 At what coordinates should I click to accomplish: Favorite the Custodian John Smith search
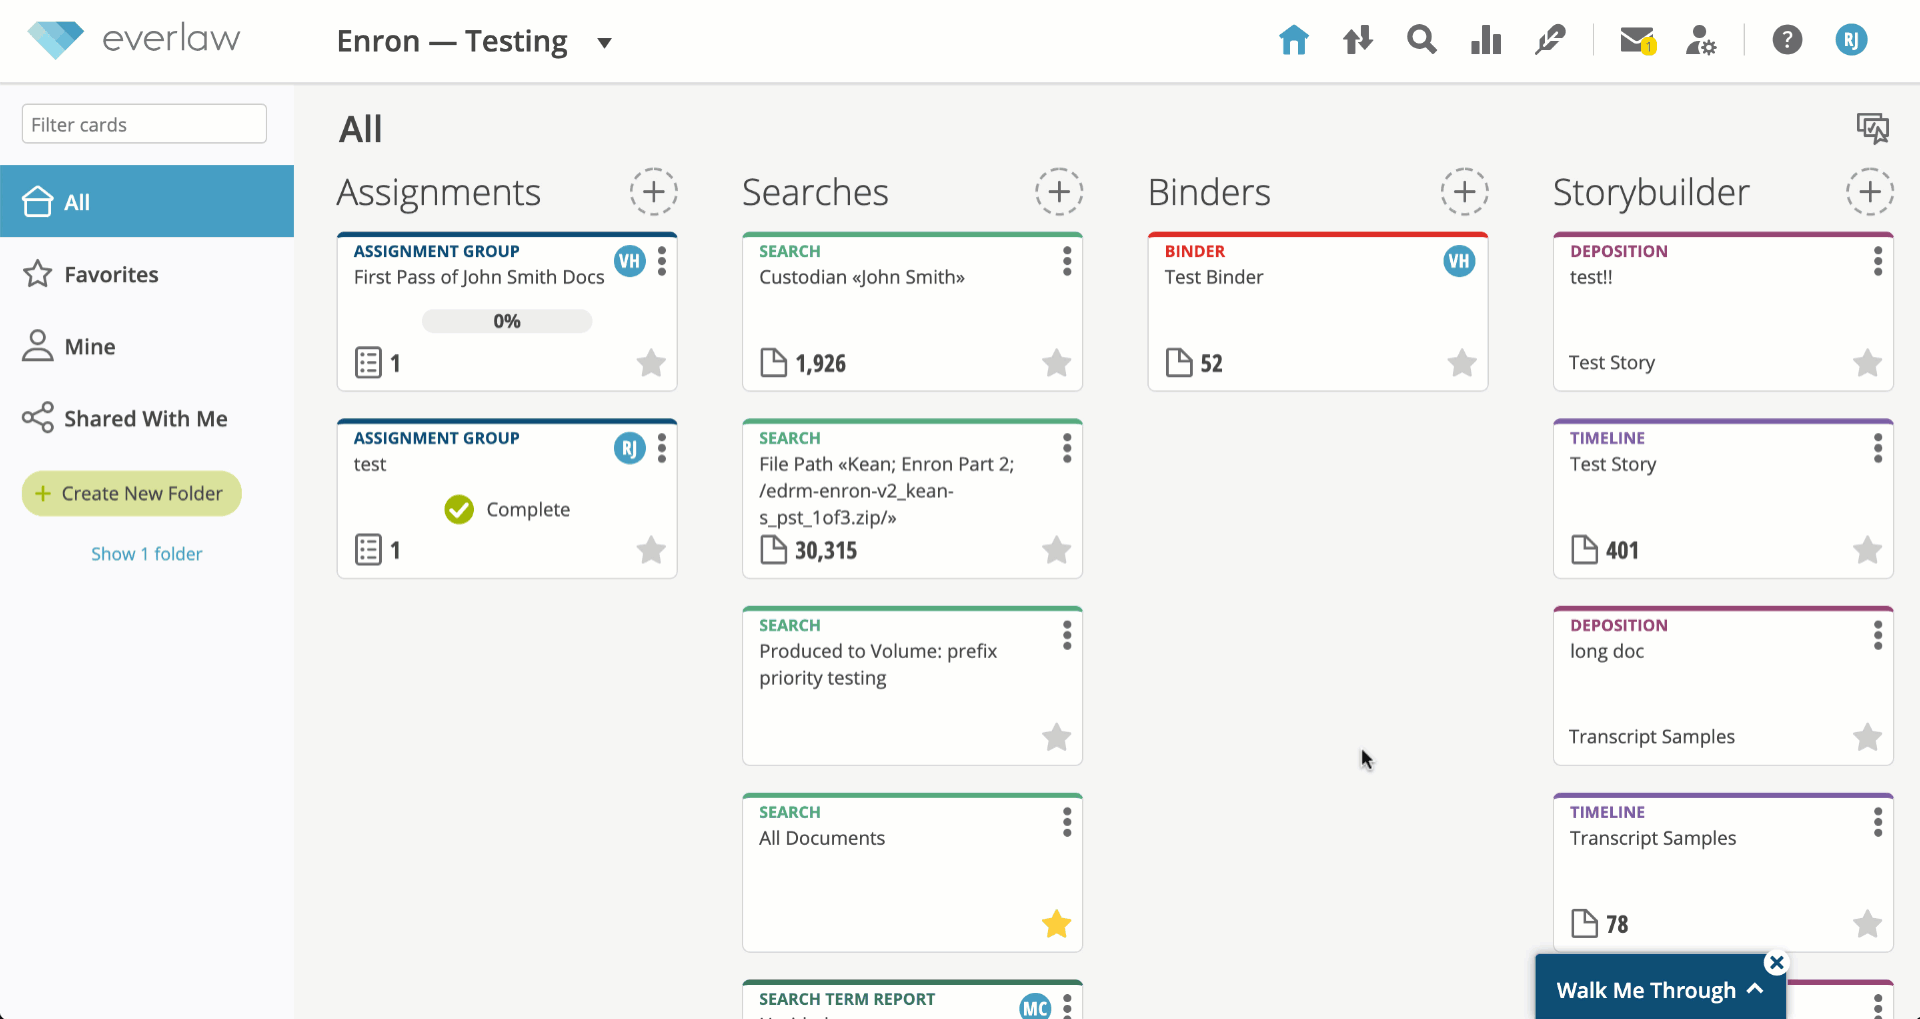(1056, 362)
